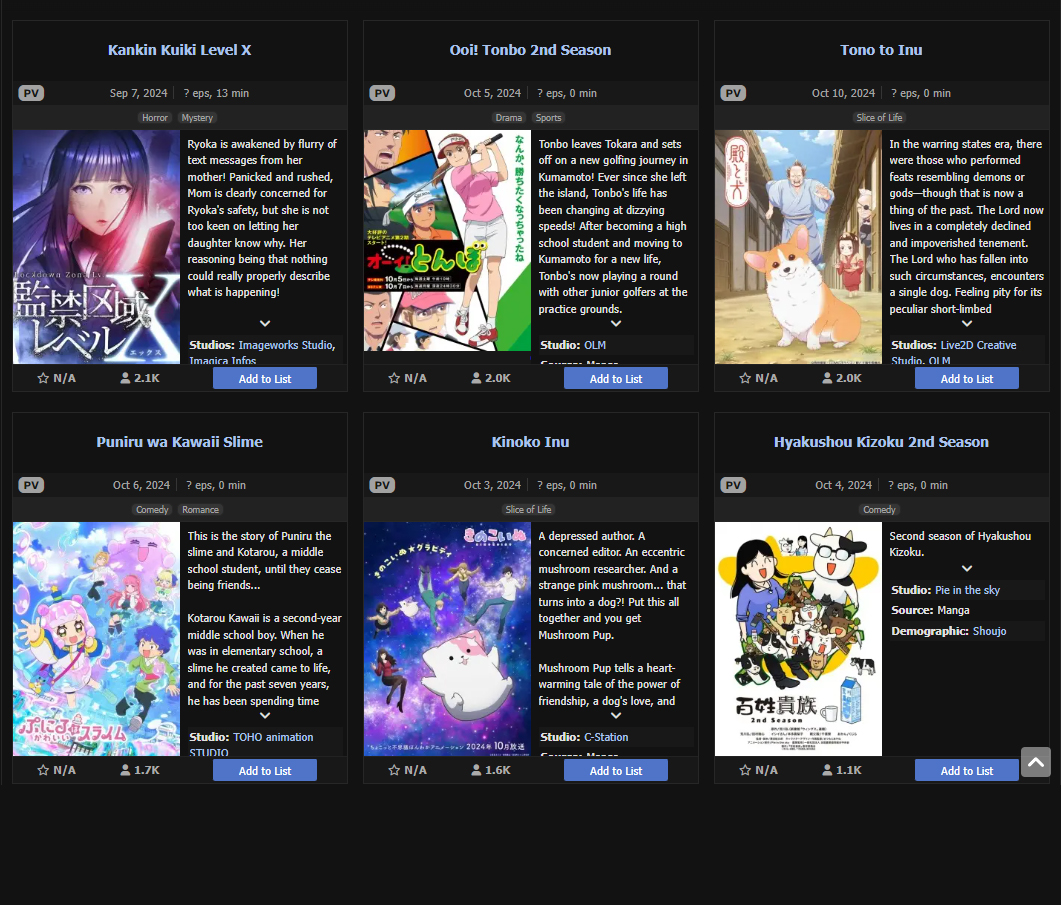Click members icon on Tono to Inu card
The height and width of the screenshot is (905, 1061).
pyautogui.click(x=827, y=378)
